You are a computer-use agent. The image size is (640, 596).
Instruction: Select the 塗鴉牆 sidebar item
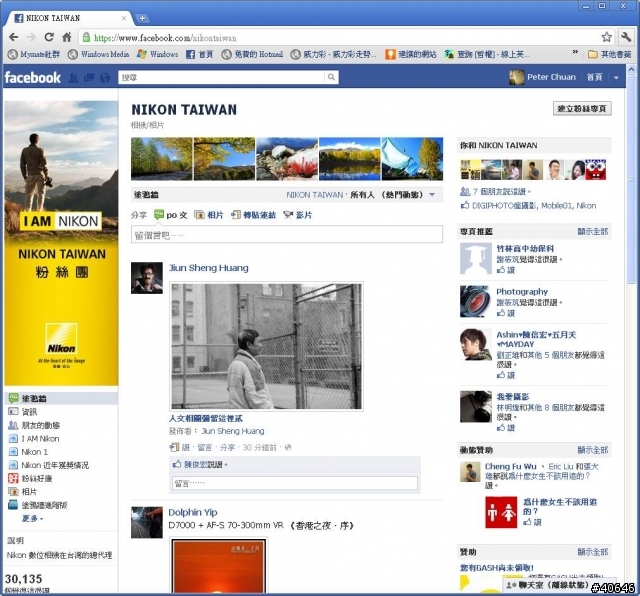61,398
